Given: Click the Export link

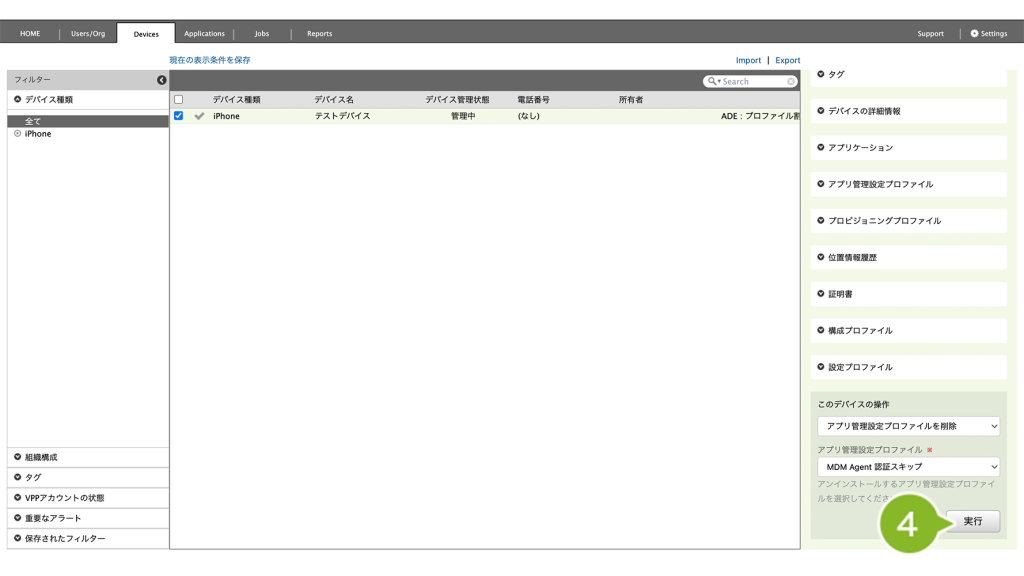Looking at the screenshot, I should click(x=787, y=60).
